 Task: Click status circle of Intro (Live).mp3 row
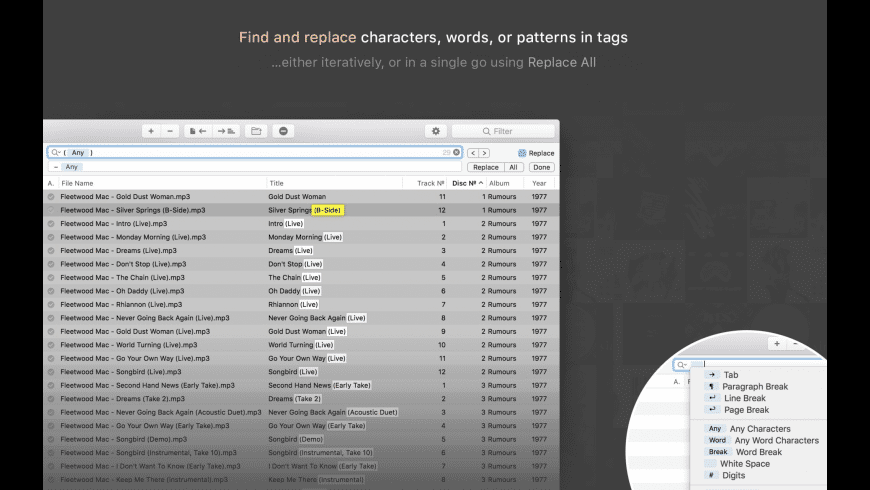point(51,224)
